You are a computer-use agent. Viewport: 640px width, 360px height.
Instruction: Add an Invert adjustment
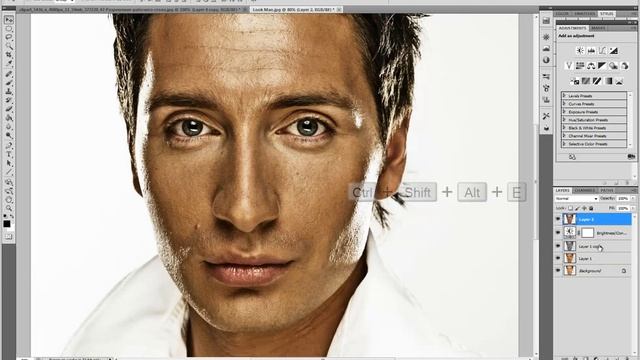tap(575, 81)
